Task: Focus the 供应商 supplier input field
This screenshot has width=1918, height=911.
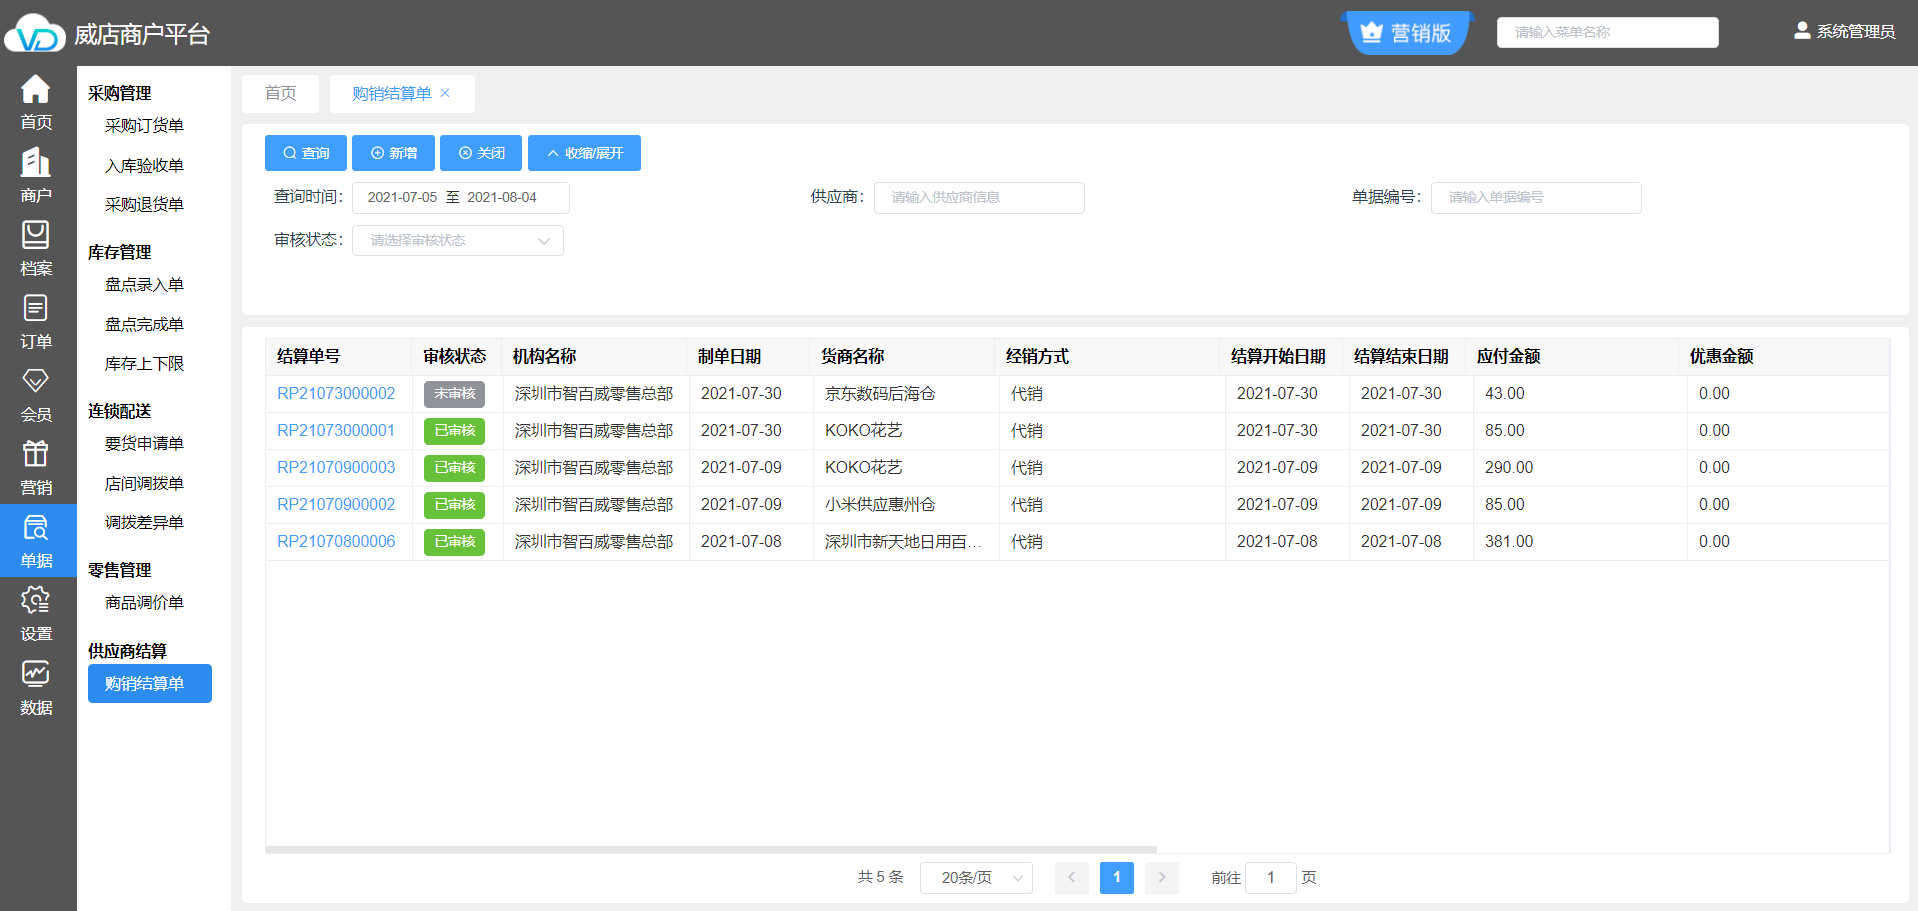Action: (978, 197)
